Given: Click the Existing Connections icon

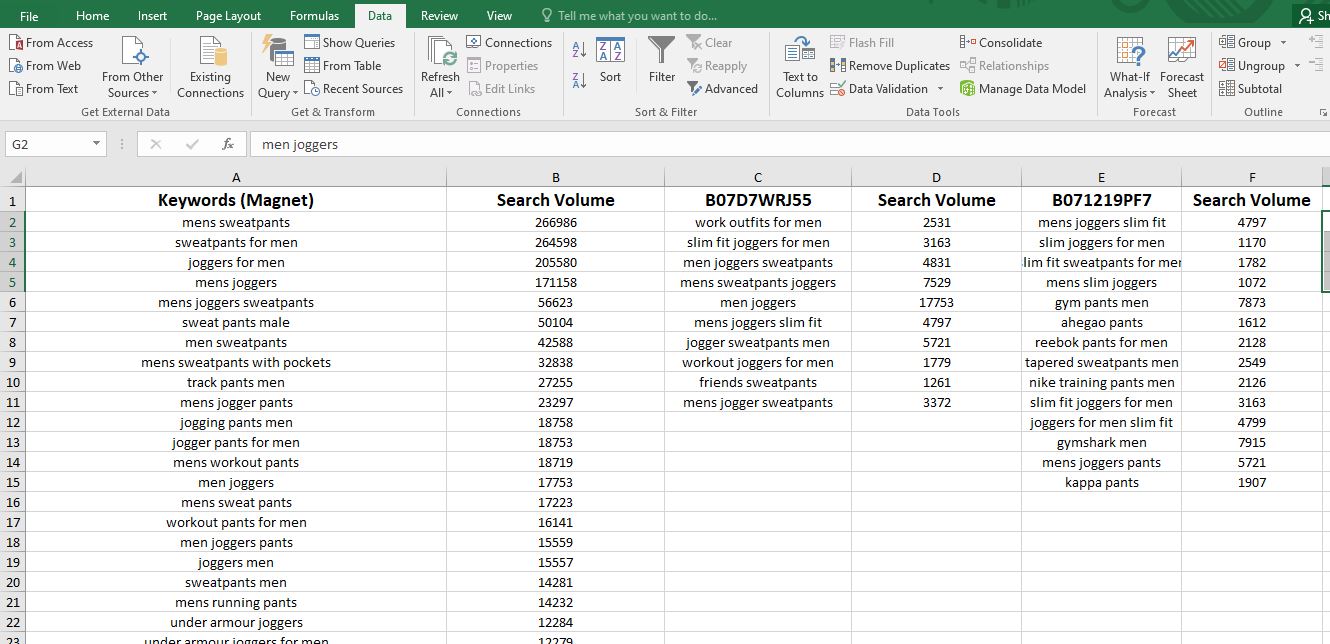Looking at the screenshot, I should point(210,66).
